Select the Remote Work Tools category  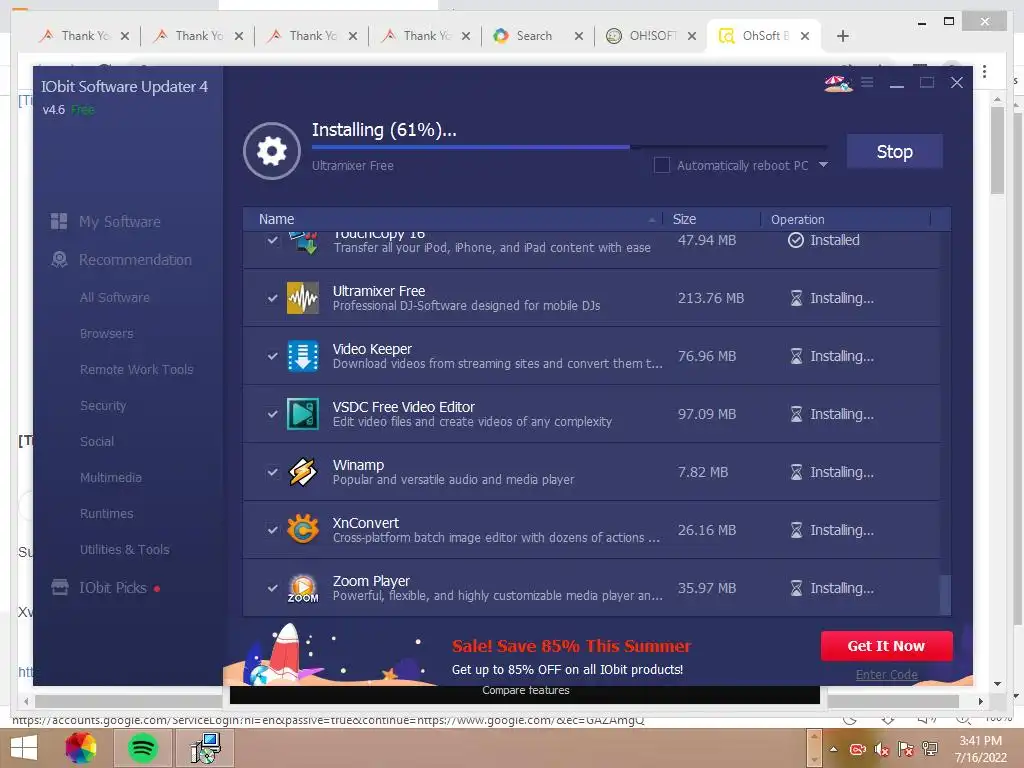tap(136, 370)
